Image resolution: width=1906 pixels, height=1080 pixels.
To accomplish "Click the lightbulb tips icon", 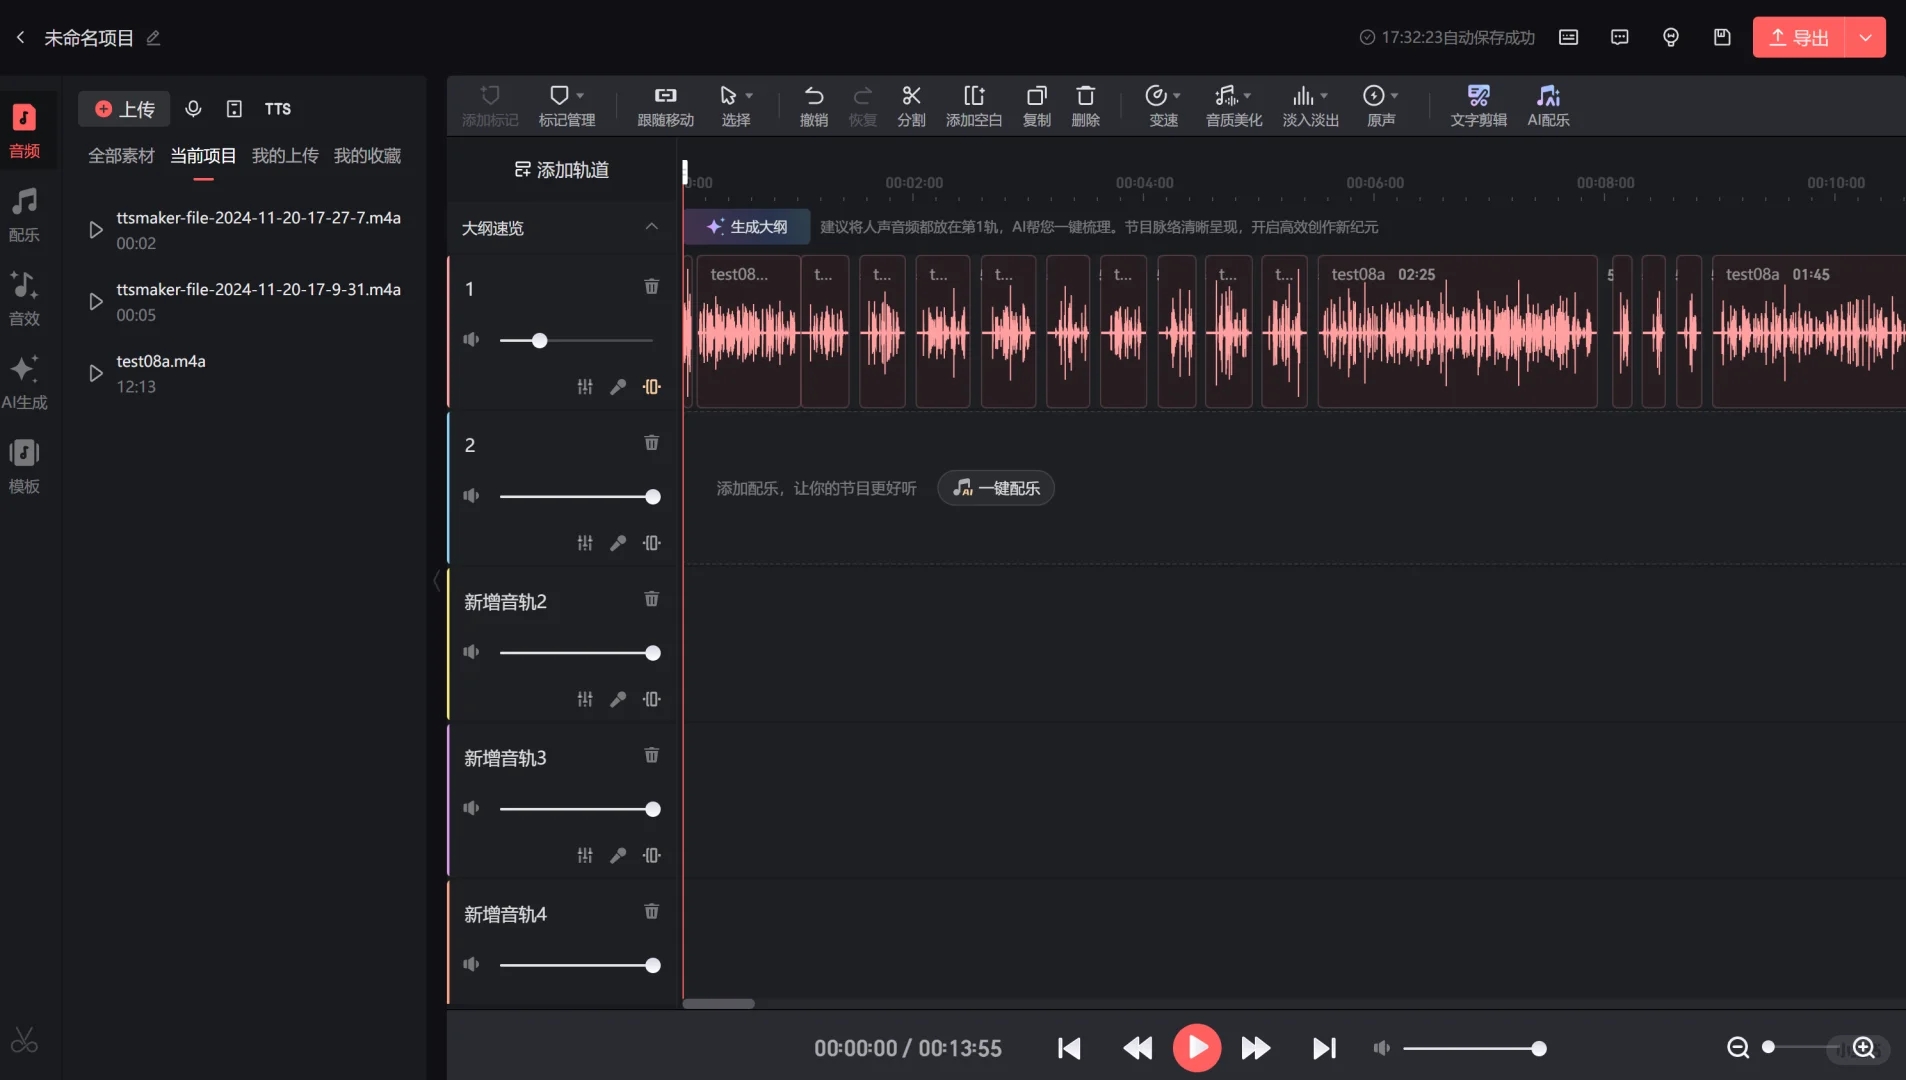I will [x=1670, y=37].
